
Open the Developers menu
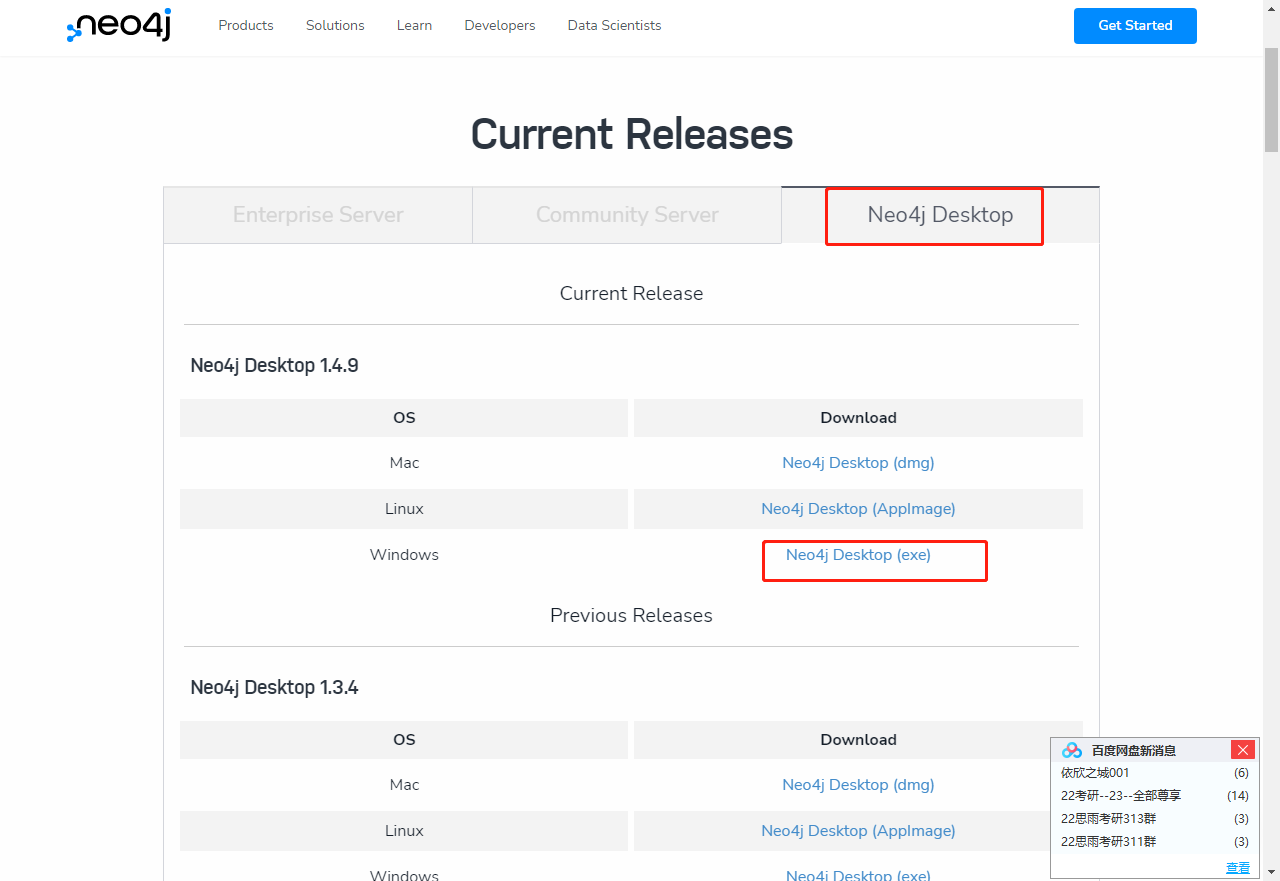500,25
